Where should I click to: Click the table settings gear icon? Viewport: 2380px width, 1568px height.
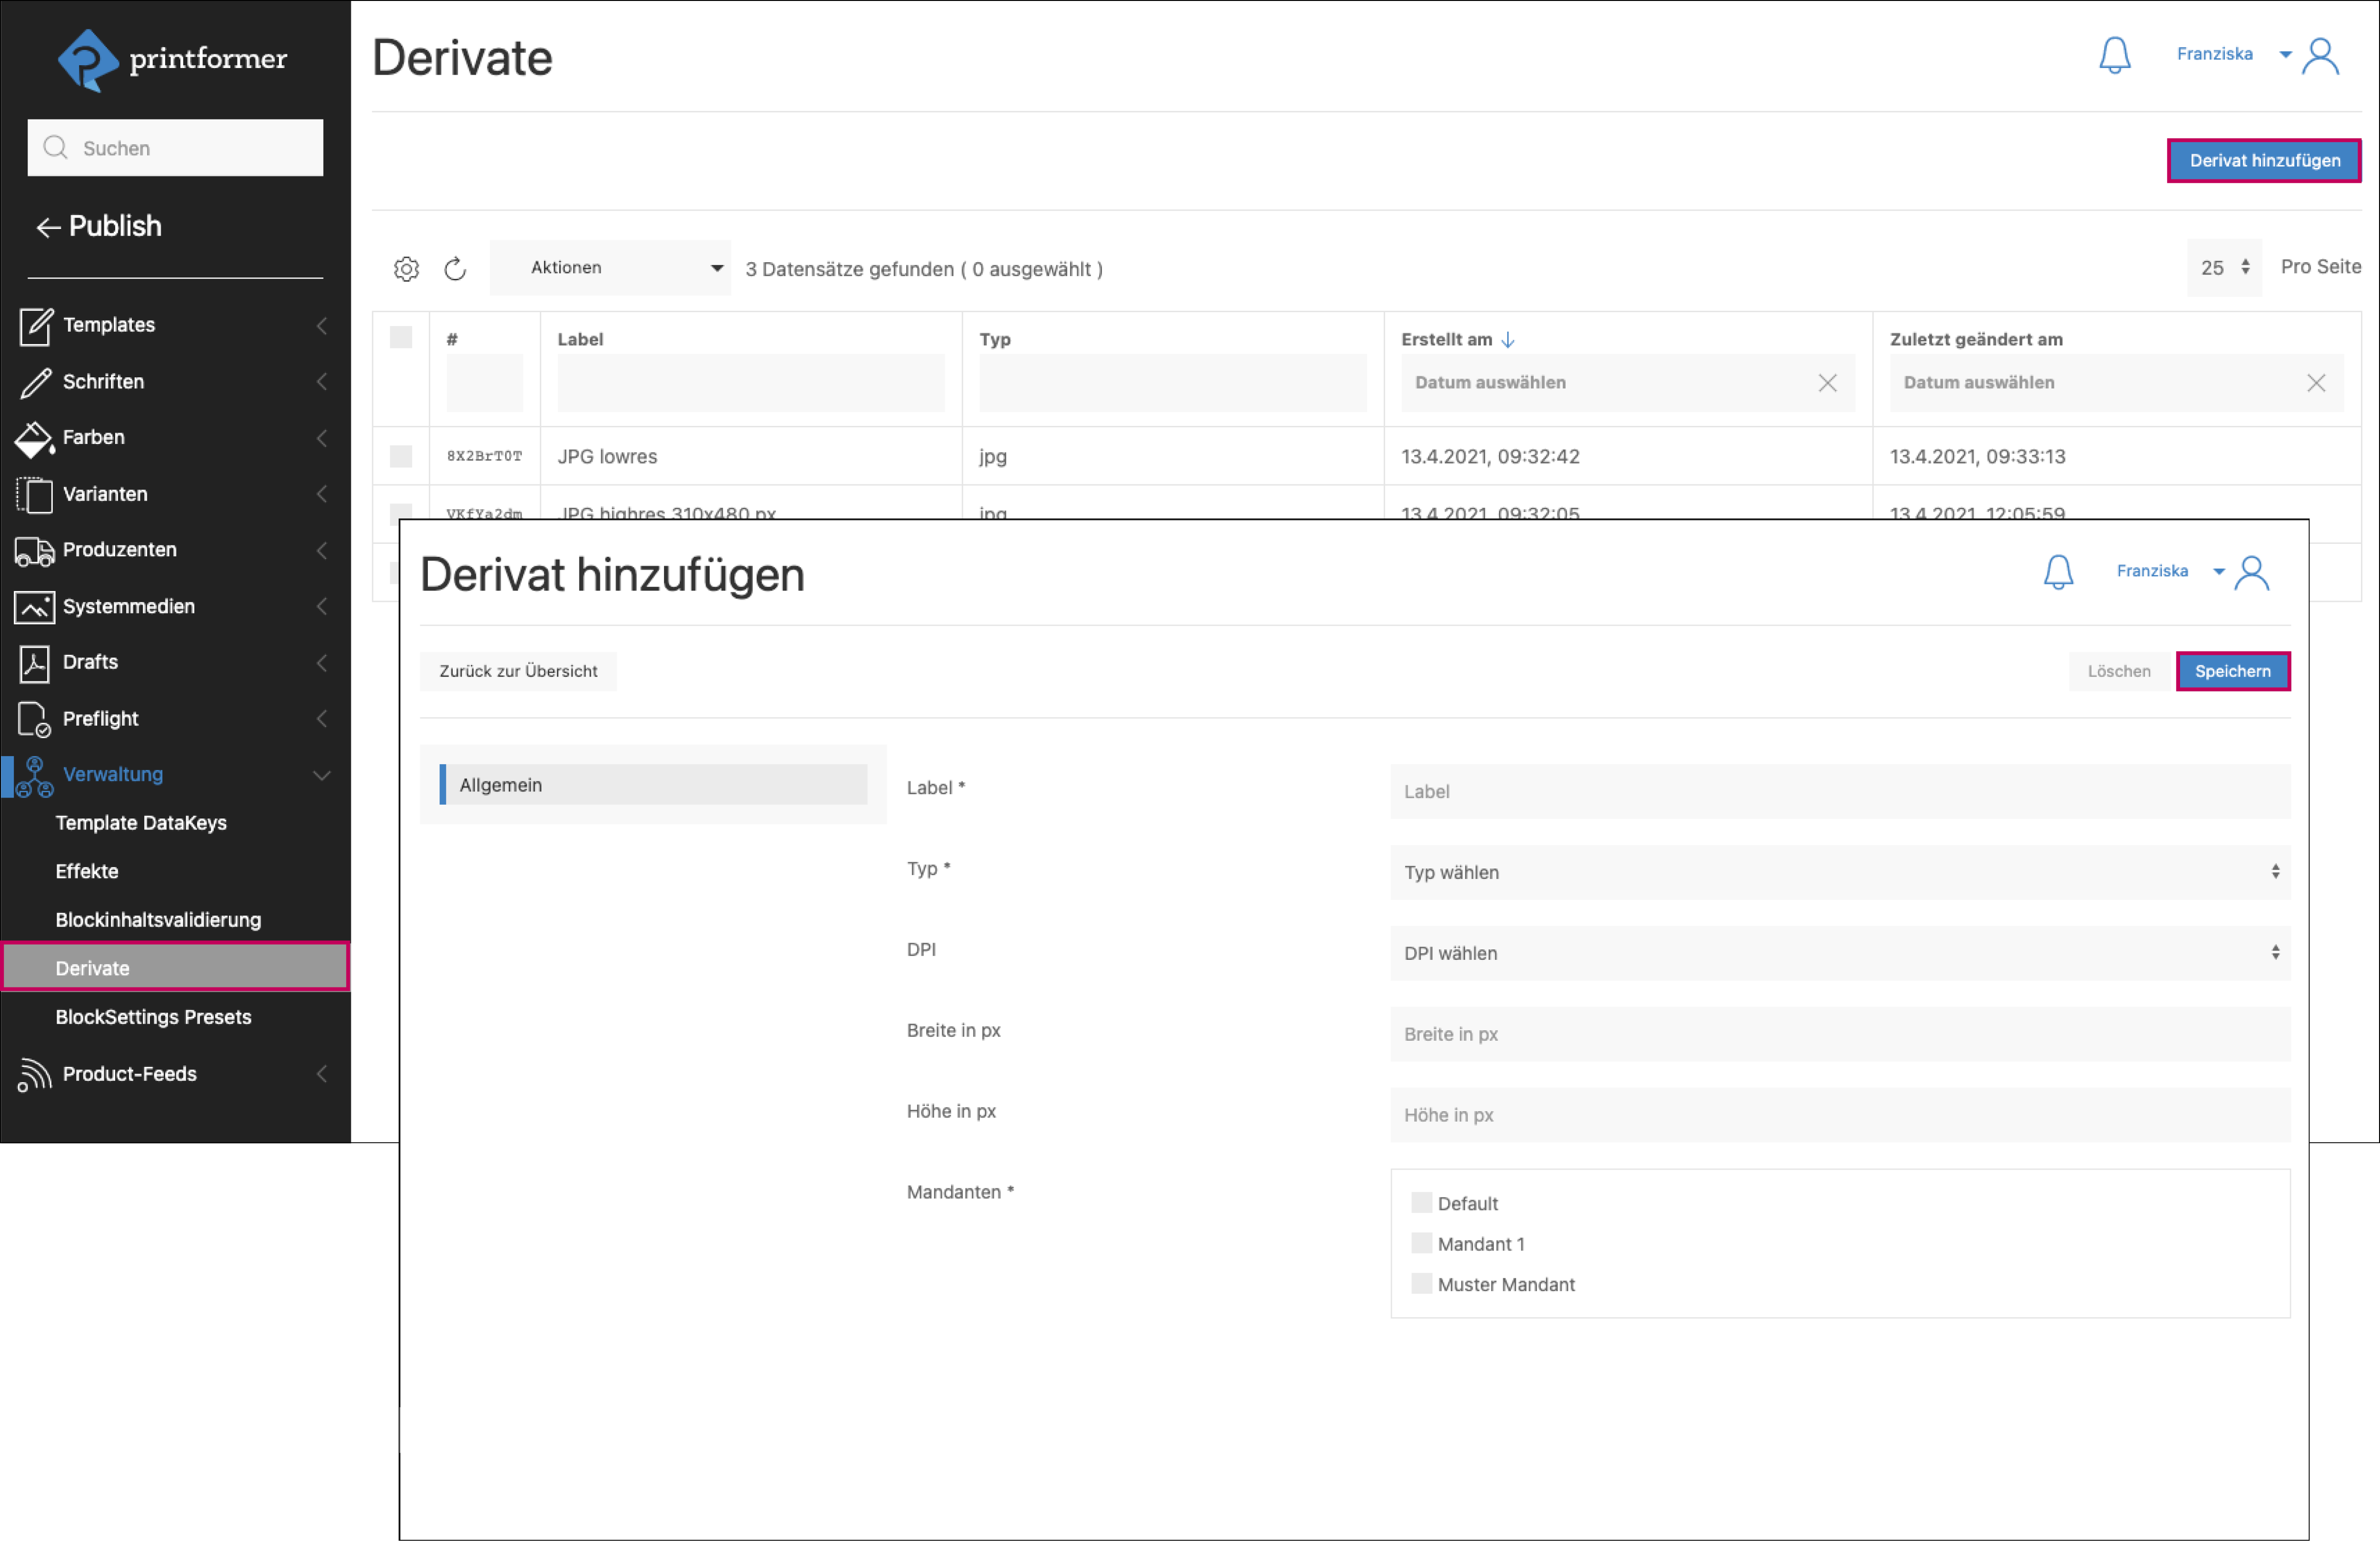click(x=406, y=269)
